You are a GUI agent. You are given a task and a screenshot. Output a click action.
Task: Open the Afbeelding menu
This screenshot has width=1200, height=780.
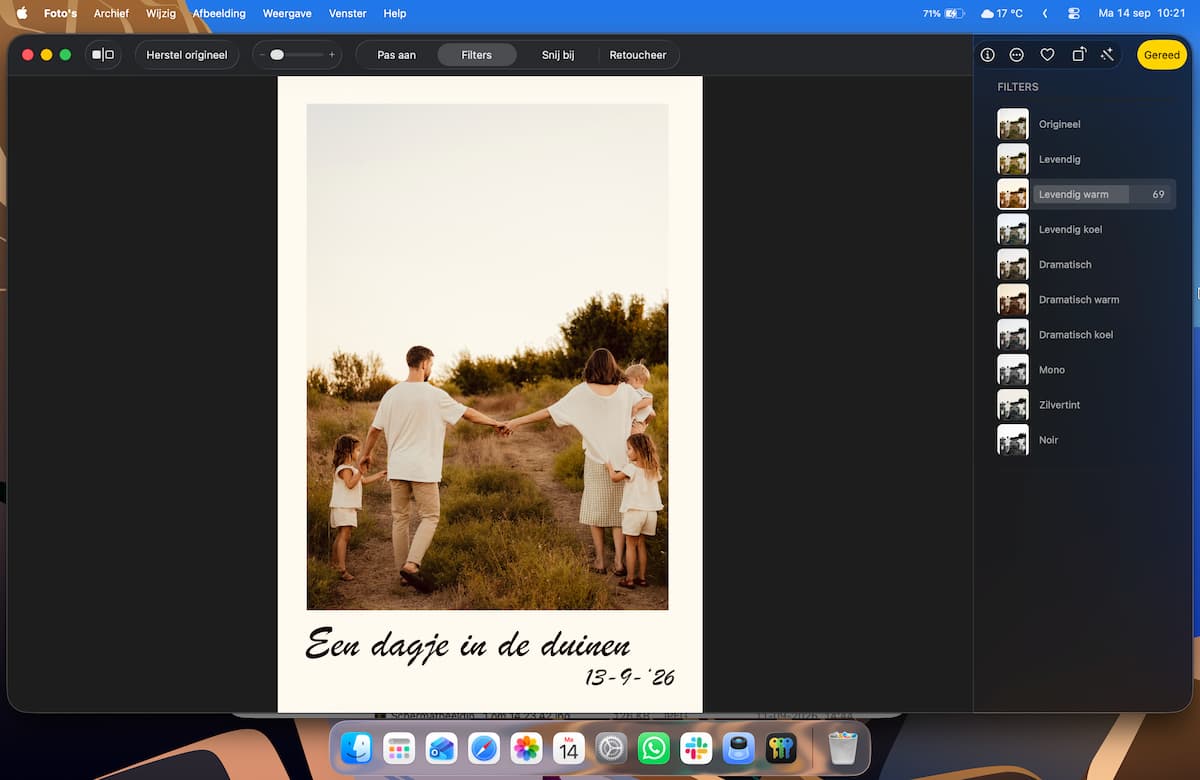(219, 13)
